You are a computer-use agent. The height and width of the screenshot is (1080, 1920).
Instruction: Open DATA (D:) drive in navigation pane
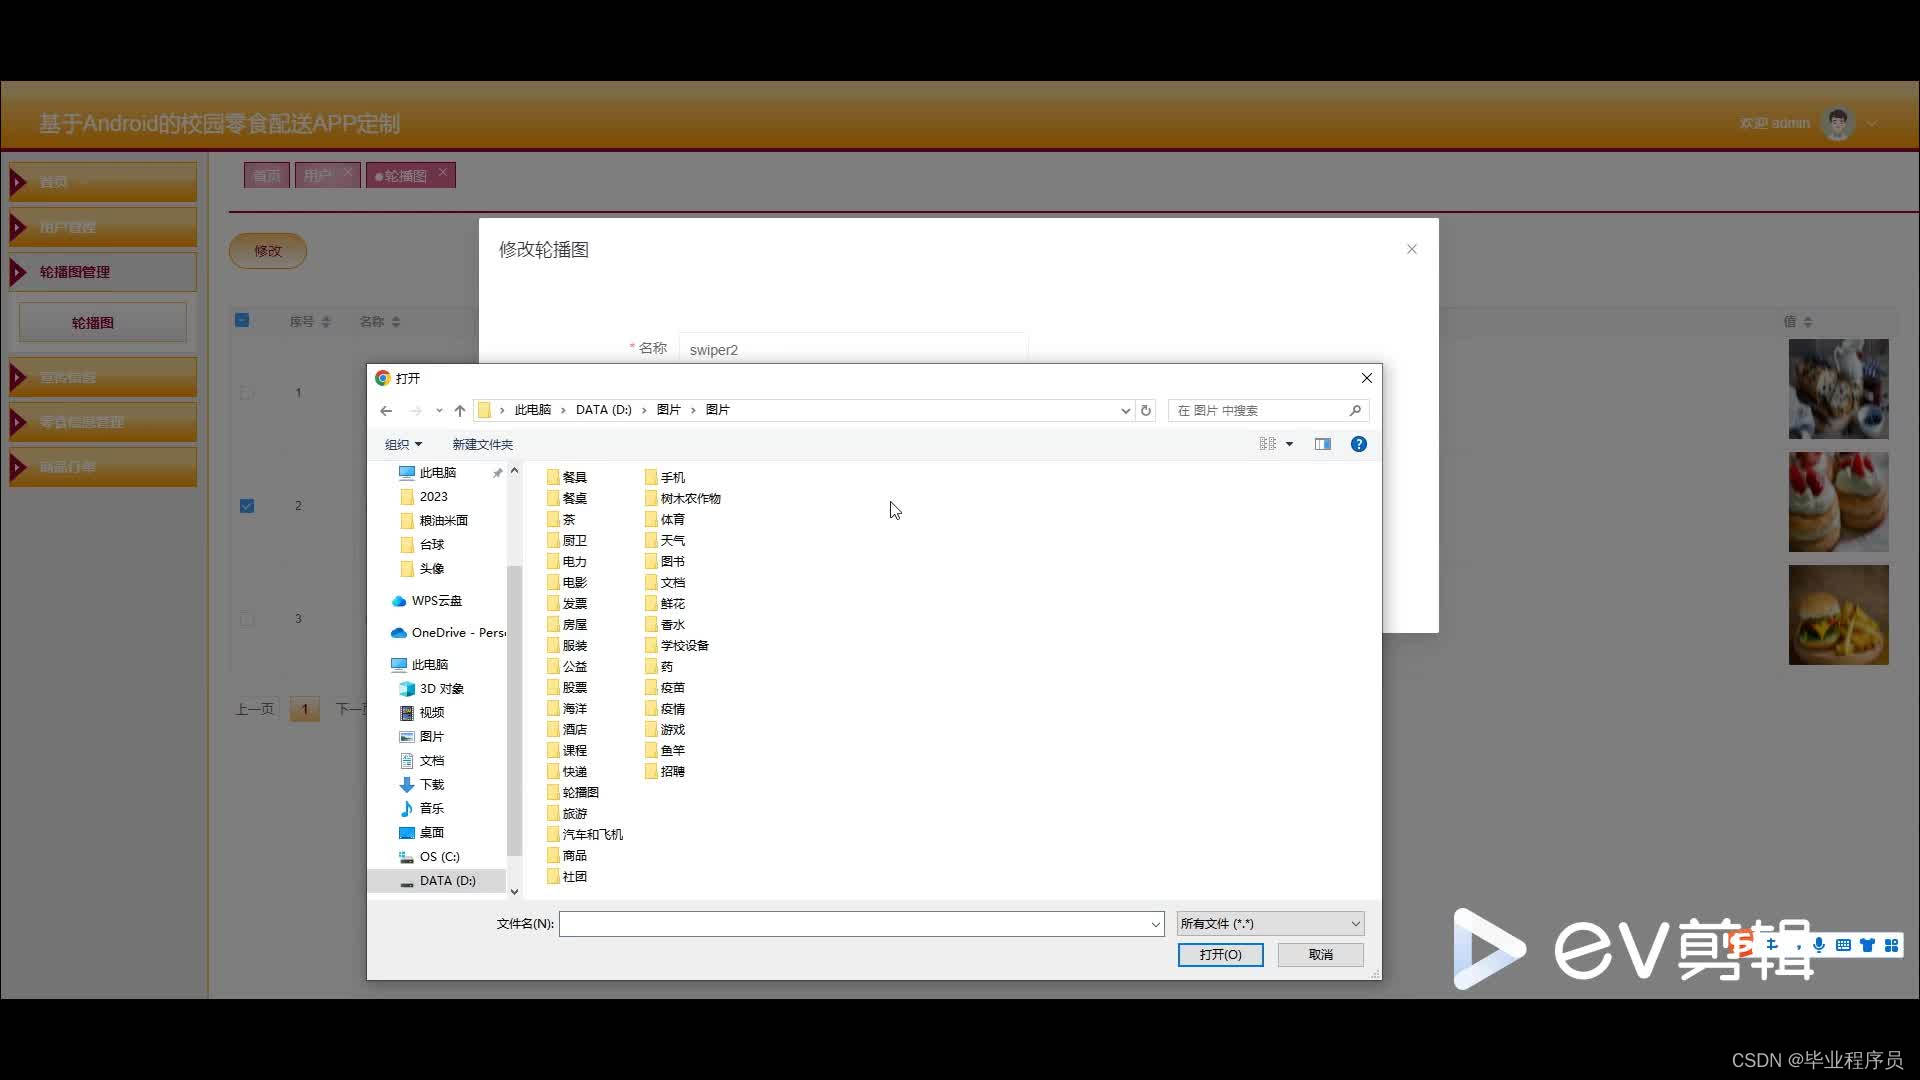[446, 880]
